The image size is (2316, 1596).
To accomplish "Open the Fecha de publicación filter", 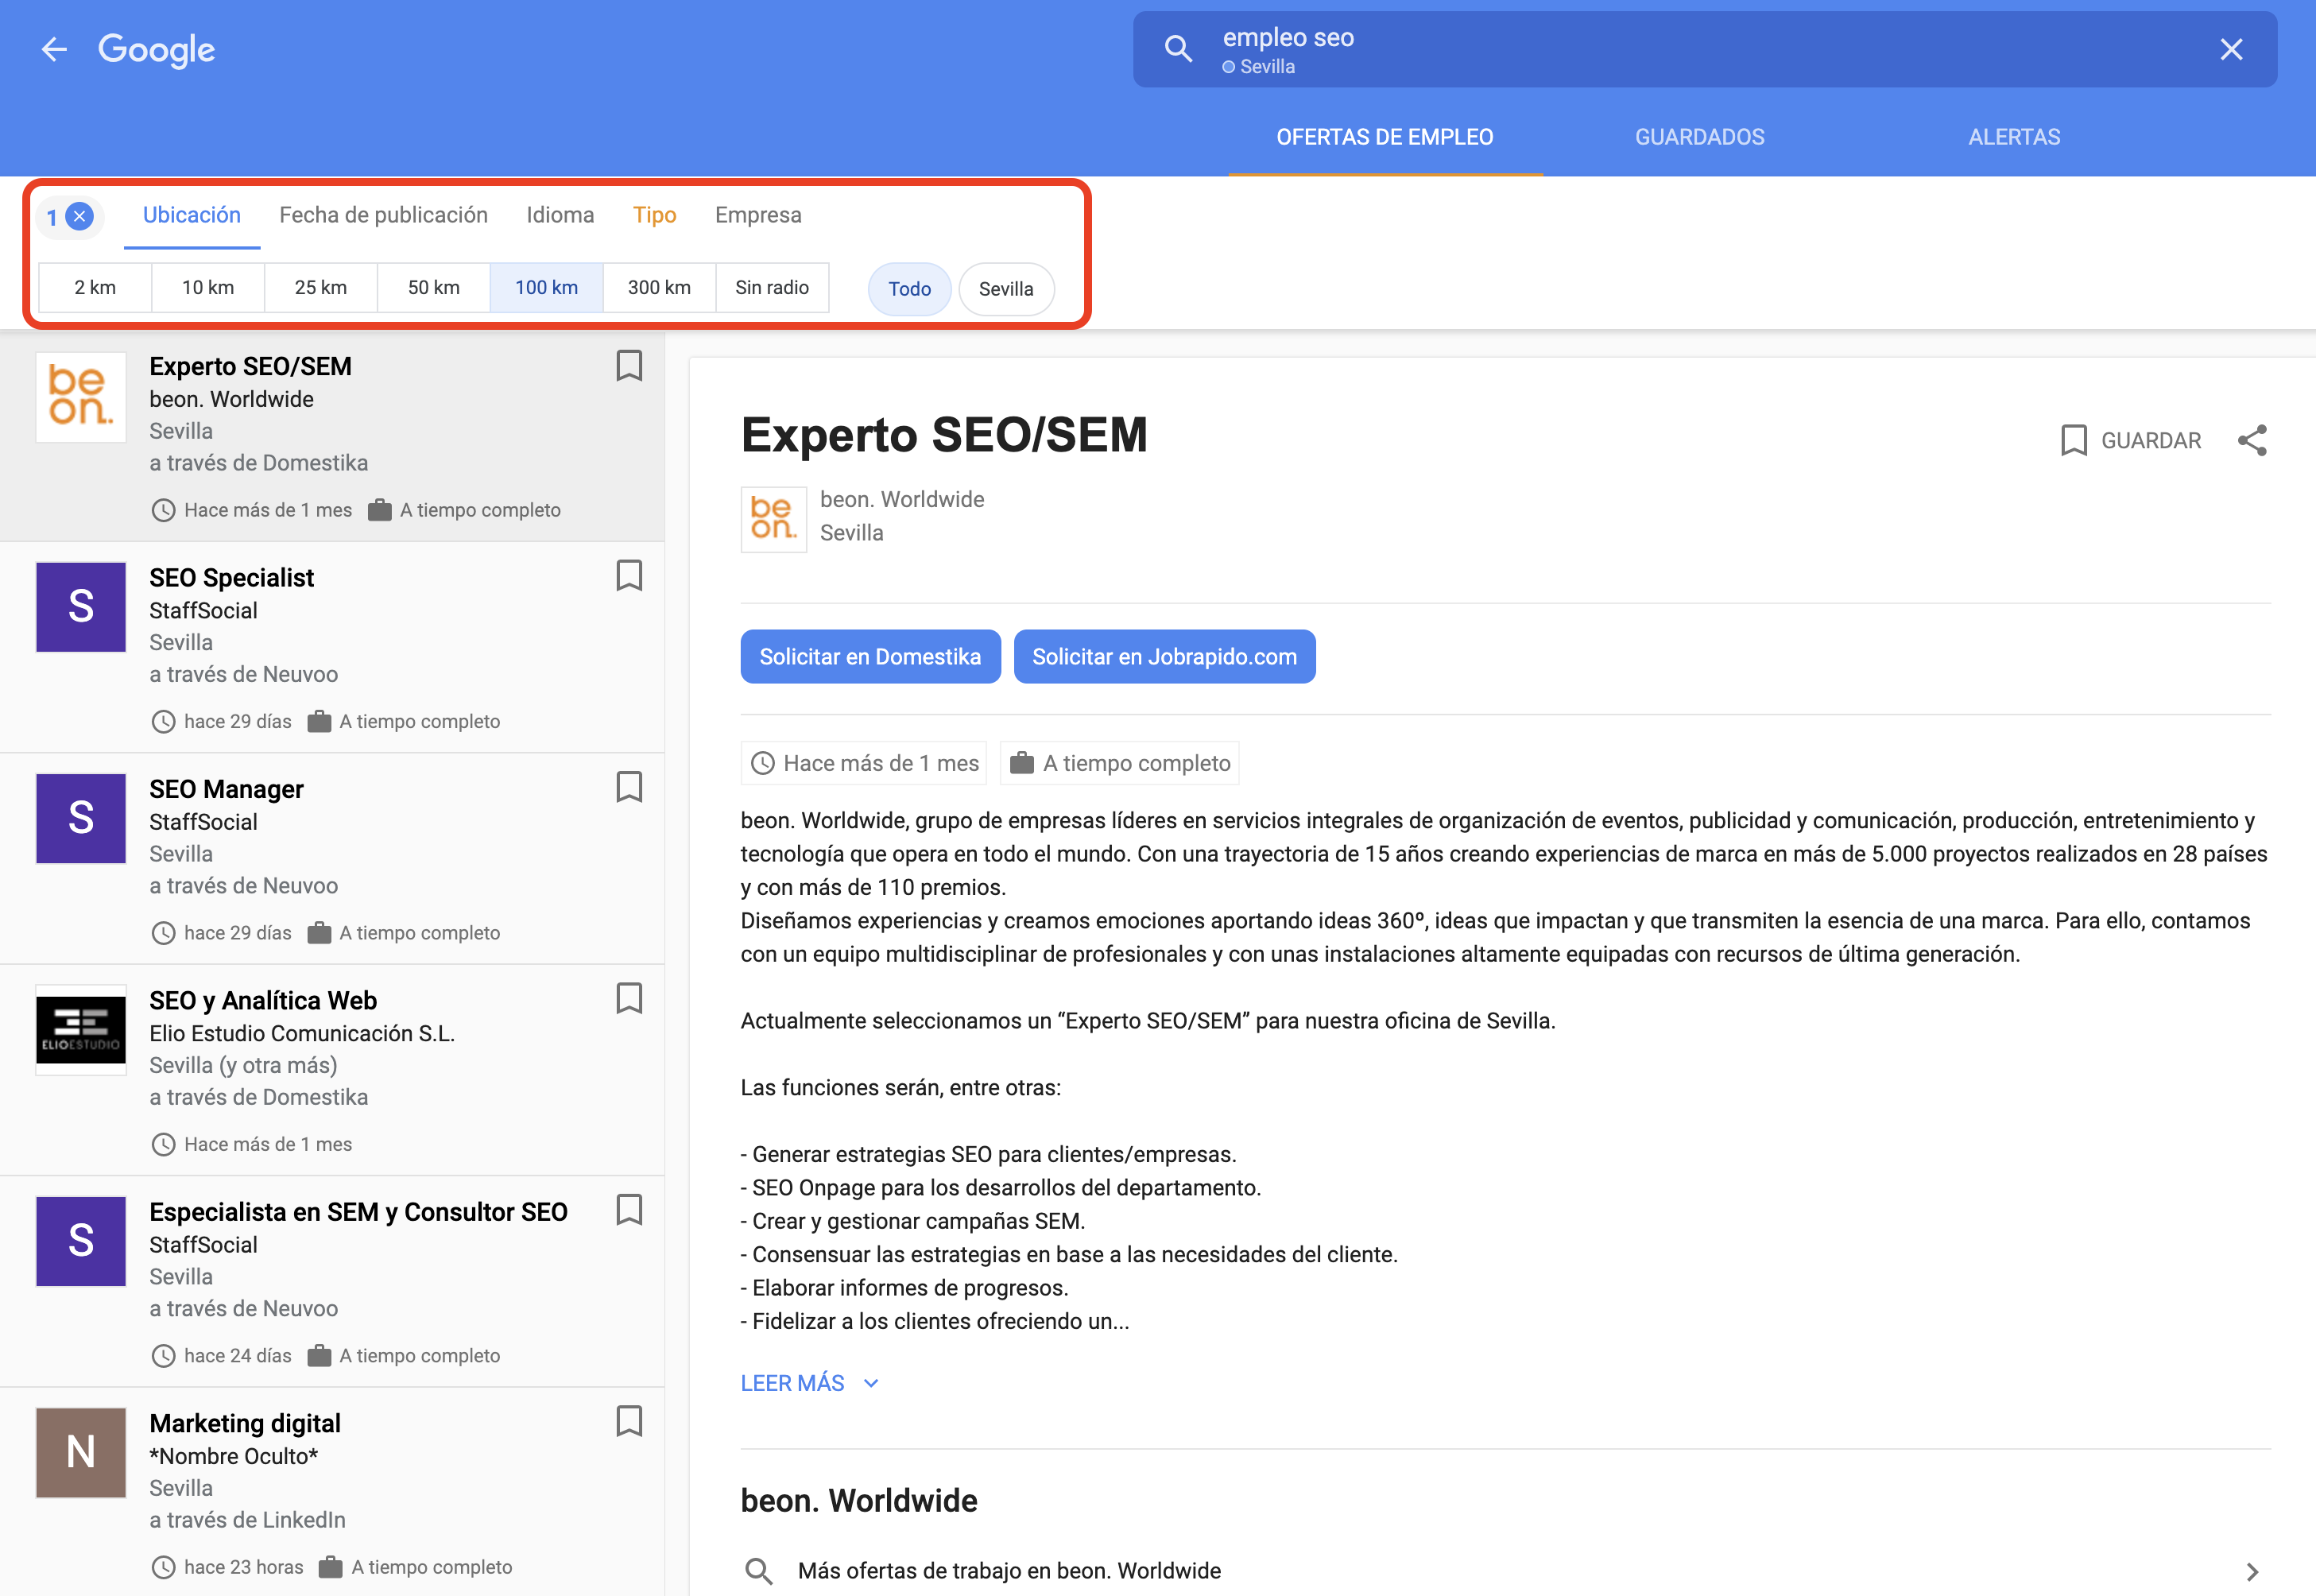I will (383, 215).
